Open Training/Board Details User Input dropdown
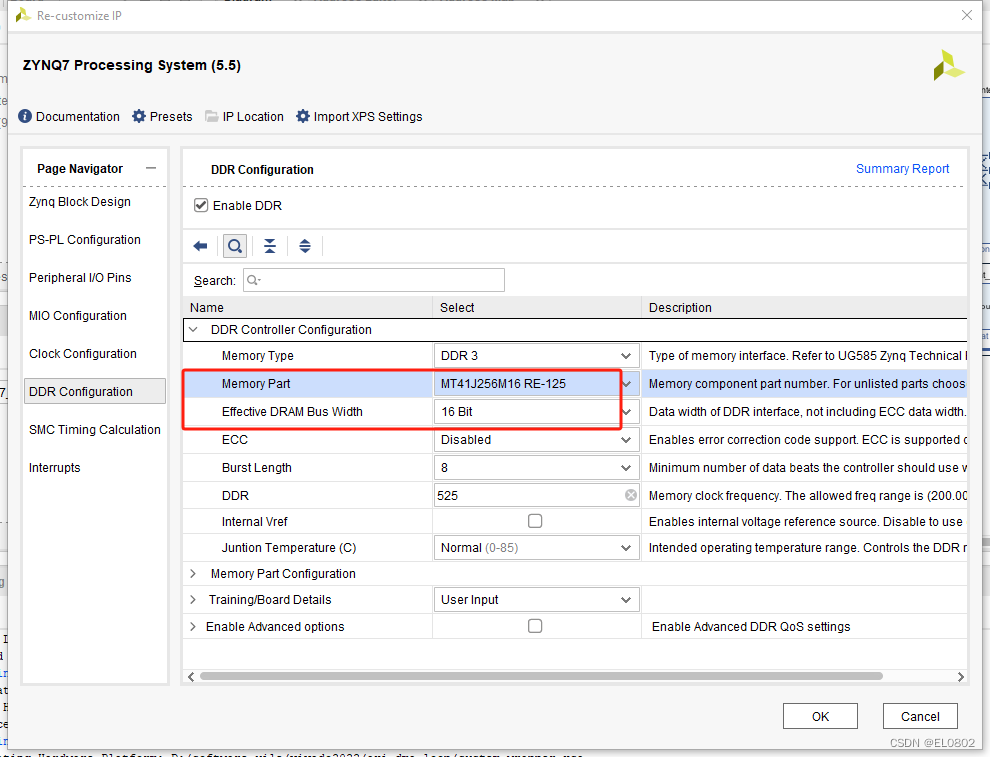 click(536, 599)
